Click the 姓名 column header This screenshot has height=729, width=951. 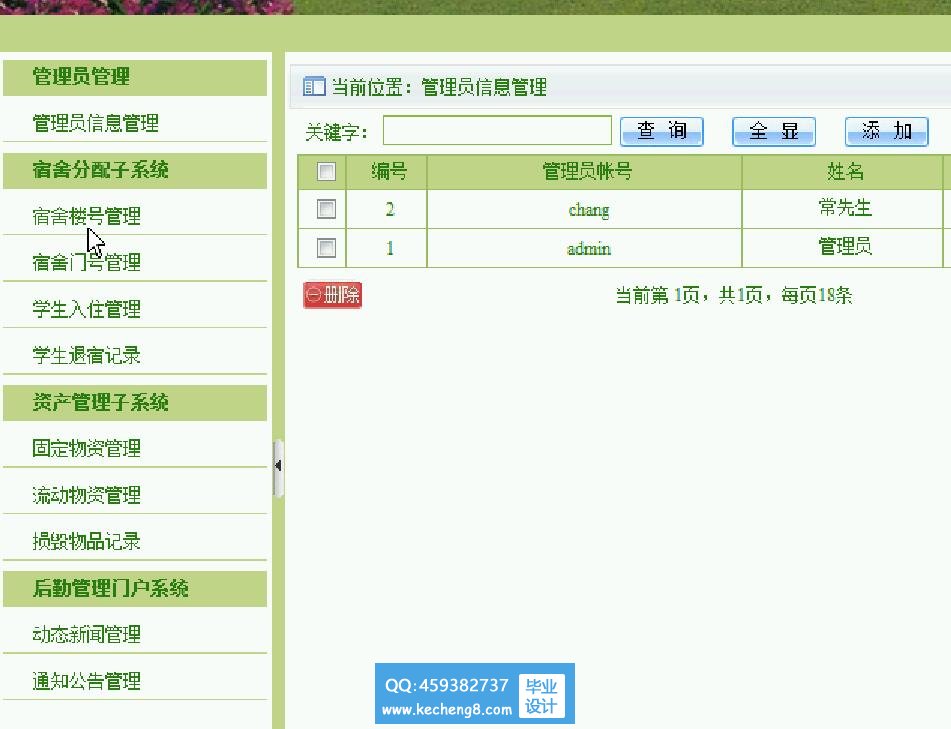coord(845,172)
